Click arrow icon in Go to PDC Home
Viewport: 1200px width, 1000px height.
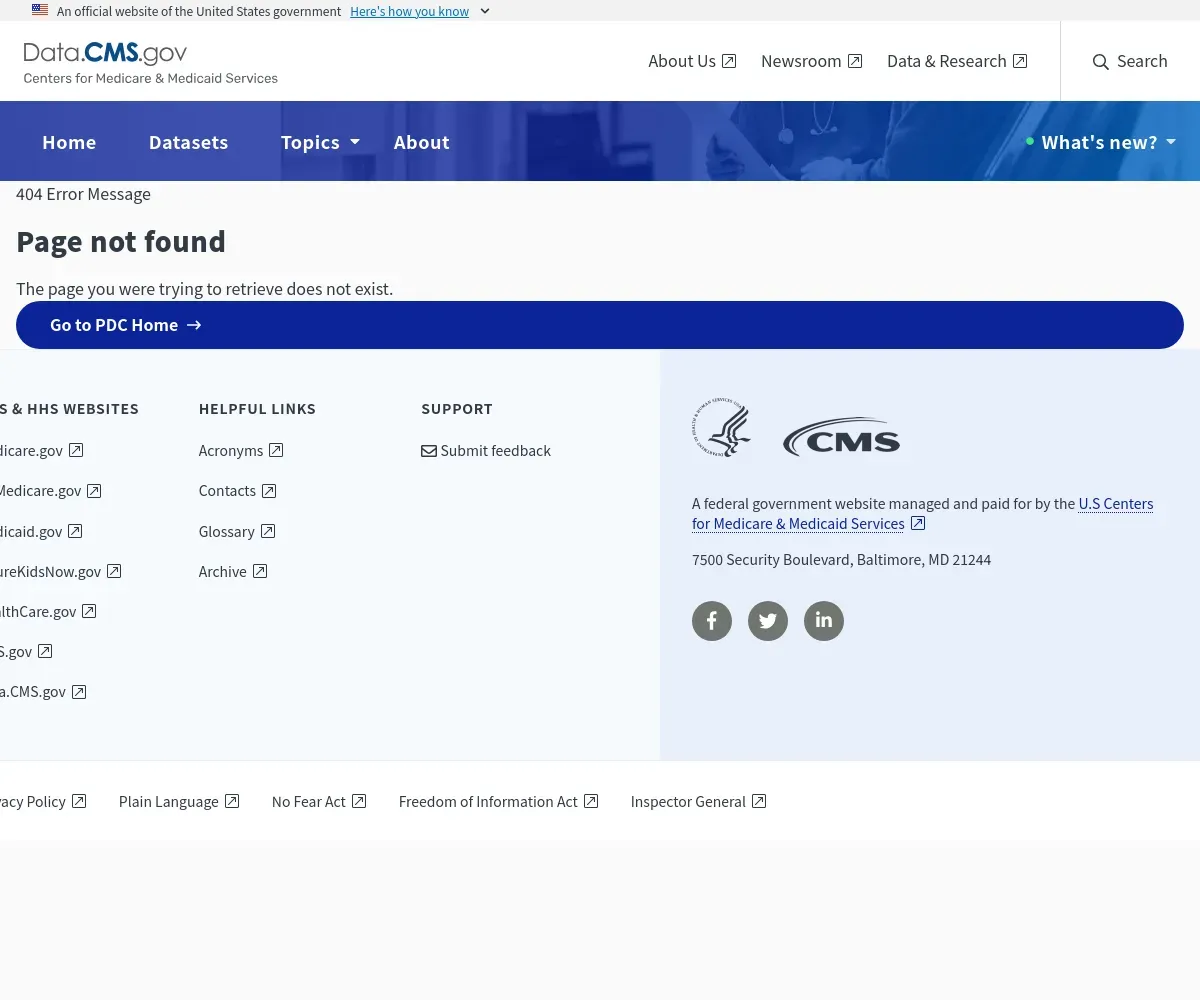(x=194, y=325)
